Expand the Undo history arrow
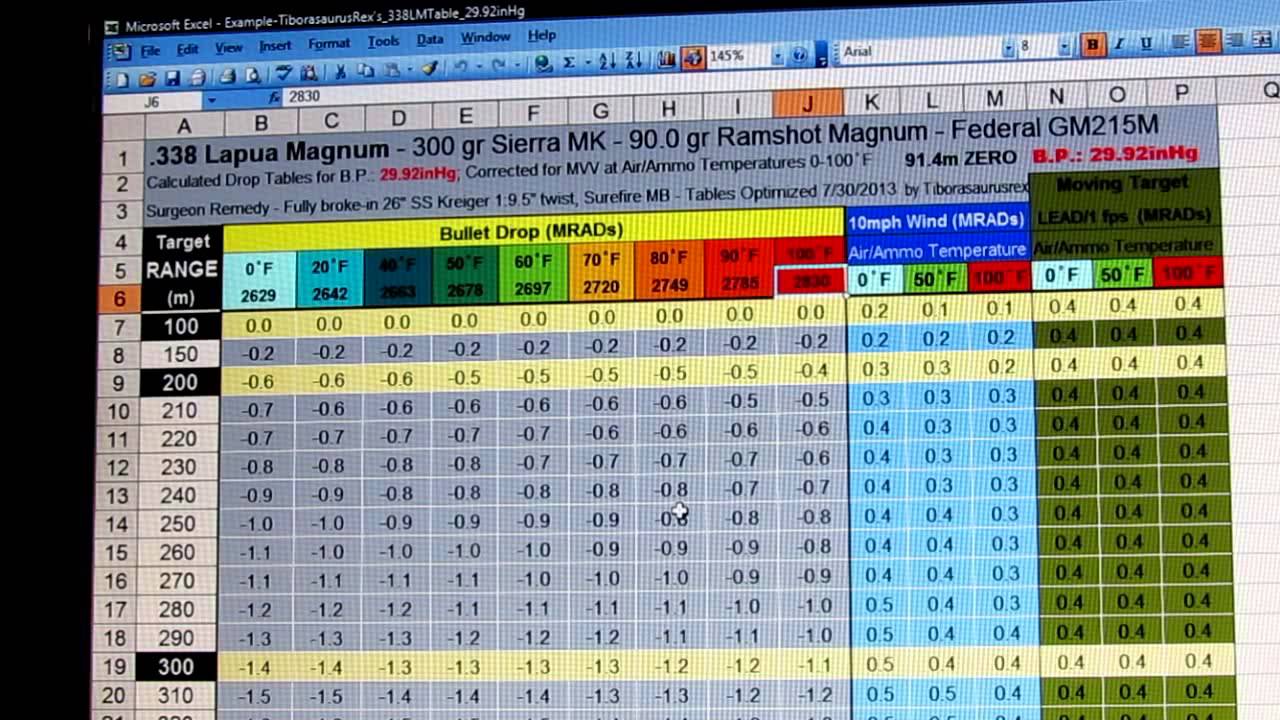The image size is (1280, 720). point(479,67)
